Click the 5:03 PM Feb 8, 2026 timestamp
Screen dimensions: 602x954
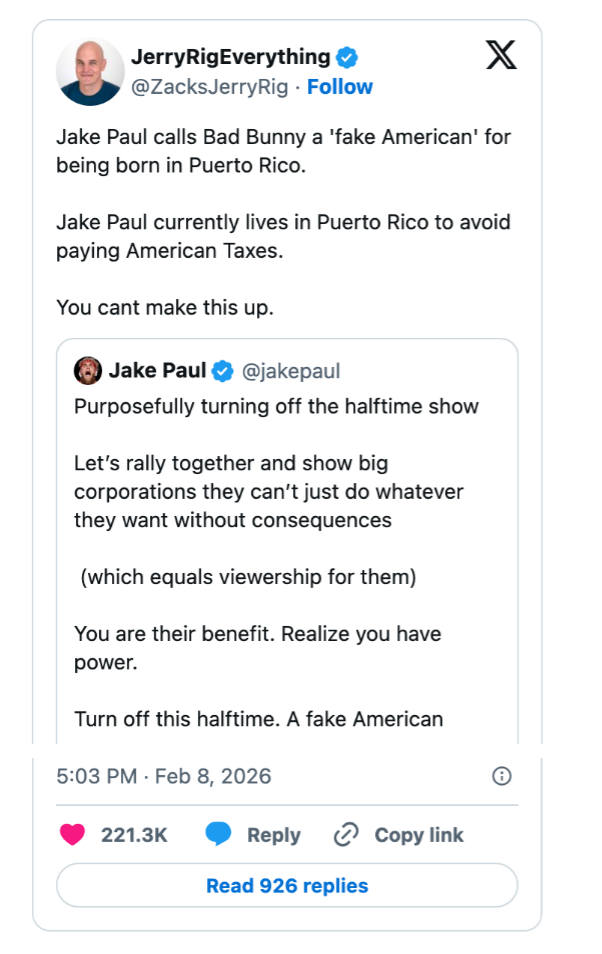(x=164, y=776)
